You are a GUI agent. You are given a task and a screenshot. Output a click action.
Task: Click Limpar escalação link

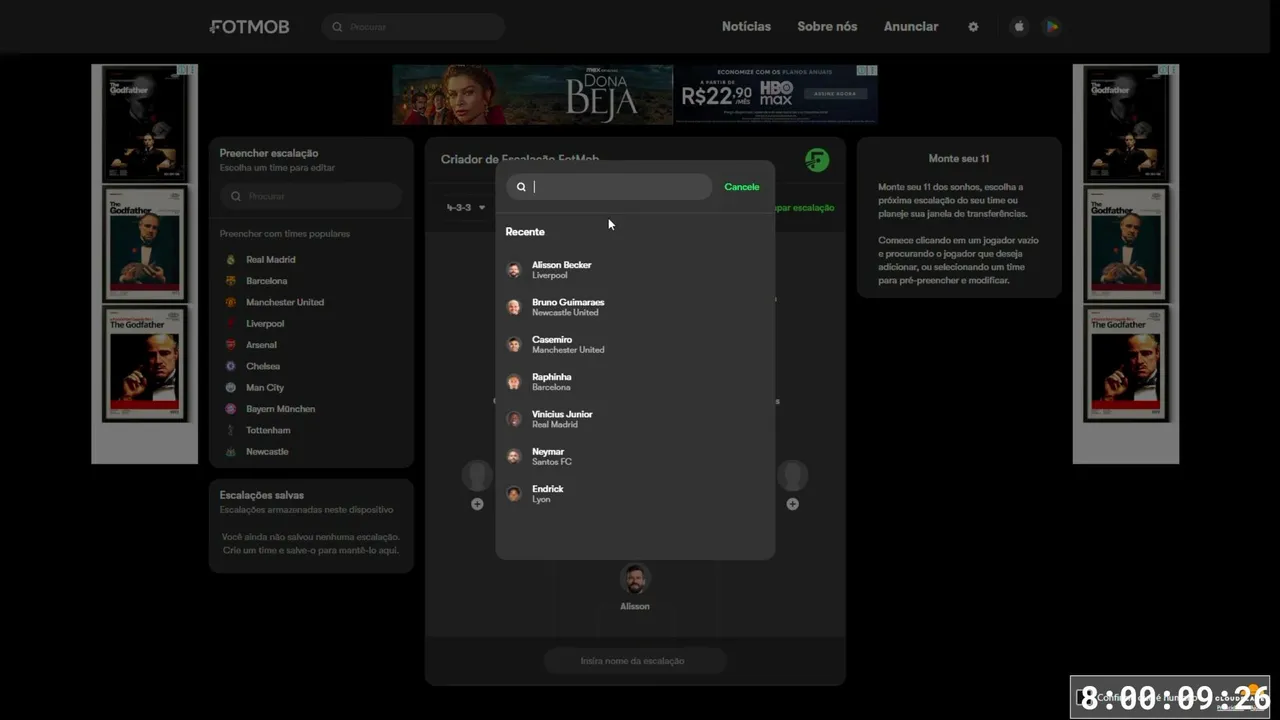click(803, 208)
